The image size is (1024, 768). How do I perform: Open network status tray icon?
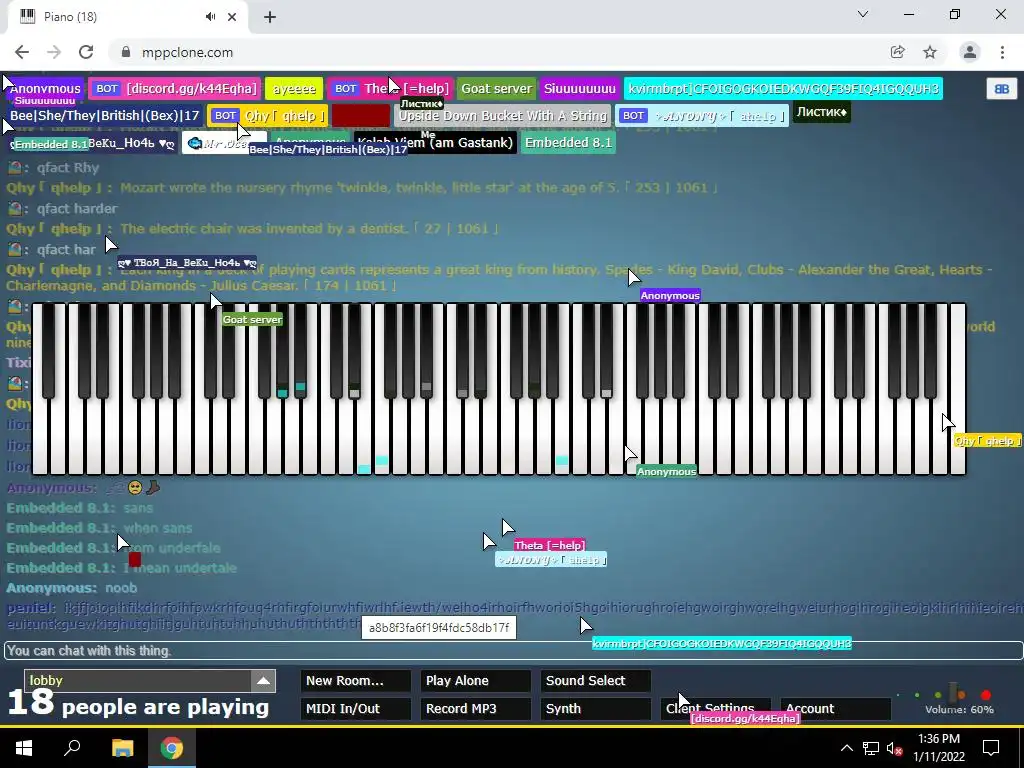[871, 748]
